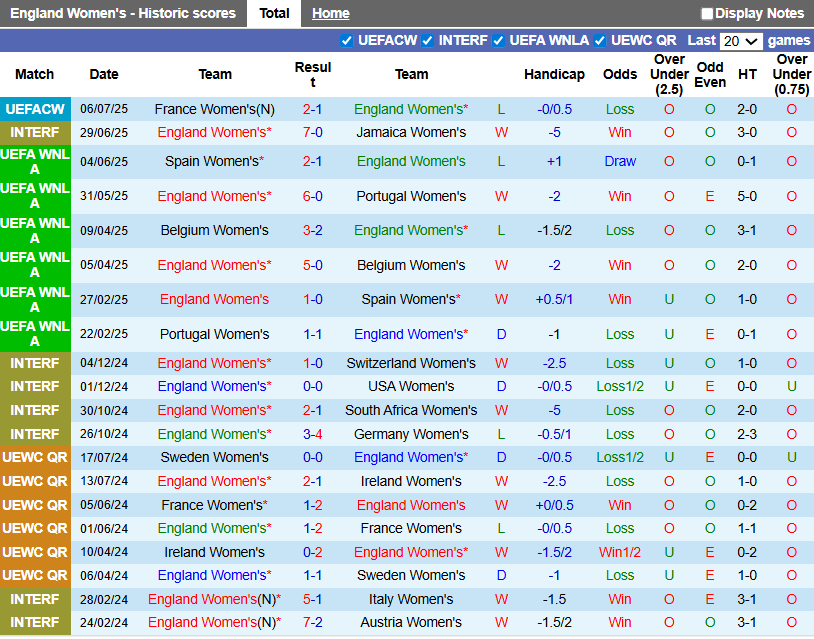
Task: Click USA Women's team name
Action: (411, 387)
